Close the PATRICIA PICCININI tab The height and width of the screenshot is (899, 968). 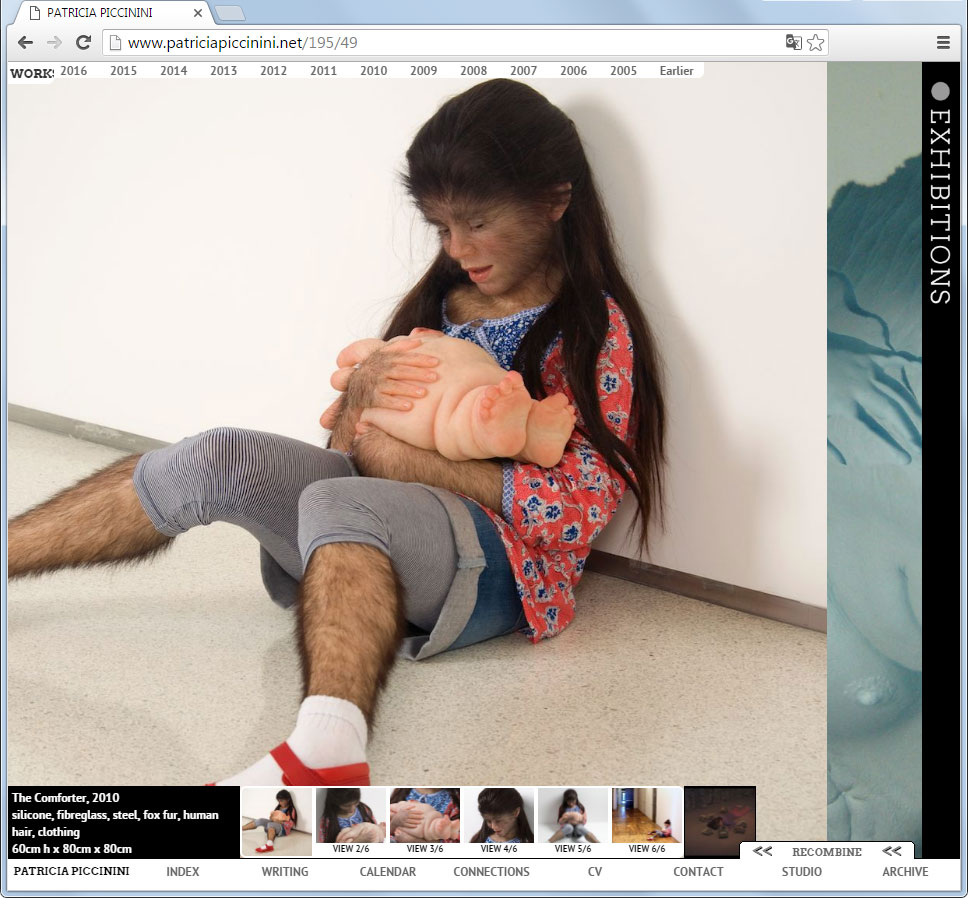[x=198, y=12]
